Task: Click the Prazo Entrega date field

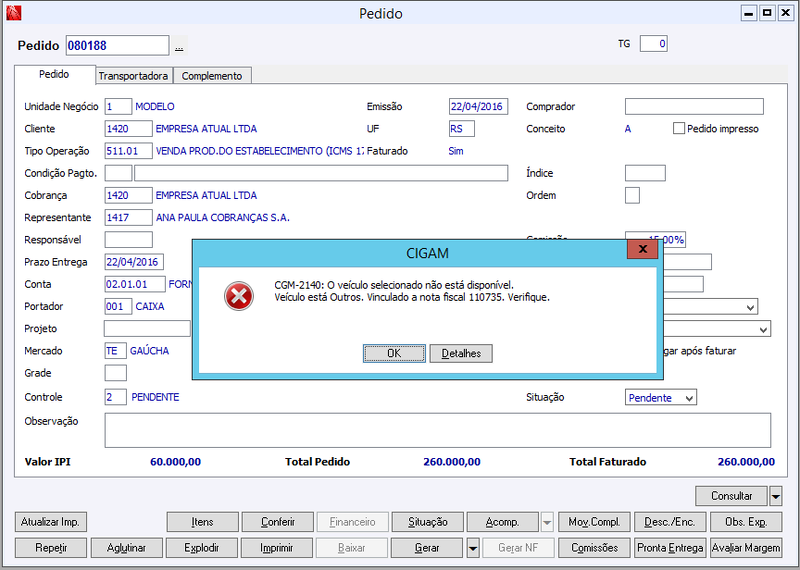Action: coord(134,262)
